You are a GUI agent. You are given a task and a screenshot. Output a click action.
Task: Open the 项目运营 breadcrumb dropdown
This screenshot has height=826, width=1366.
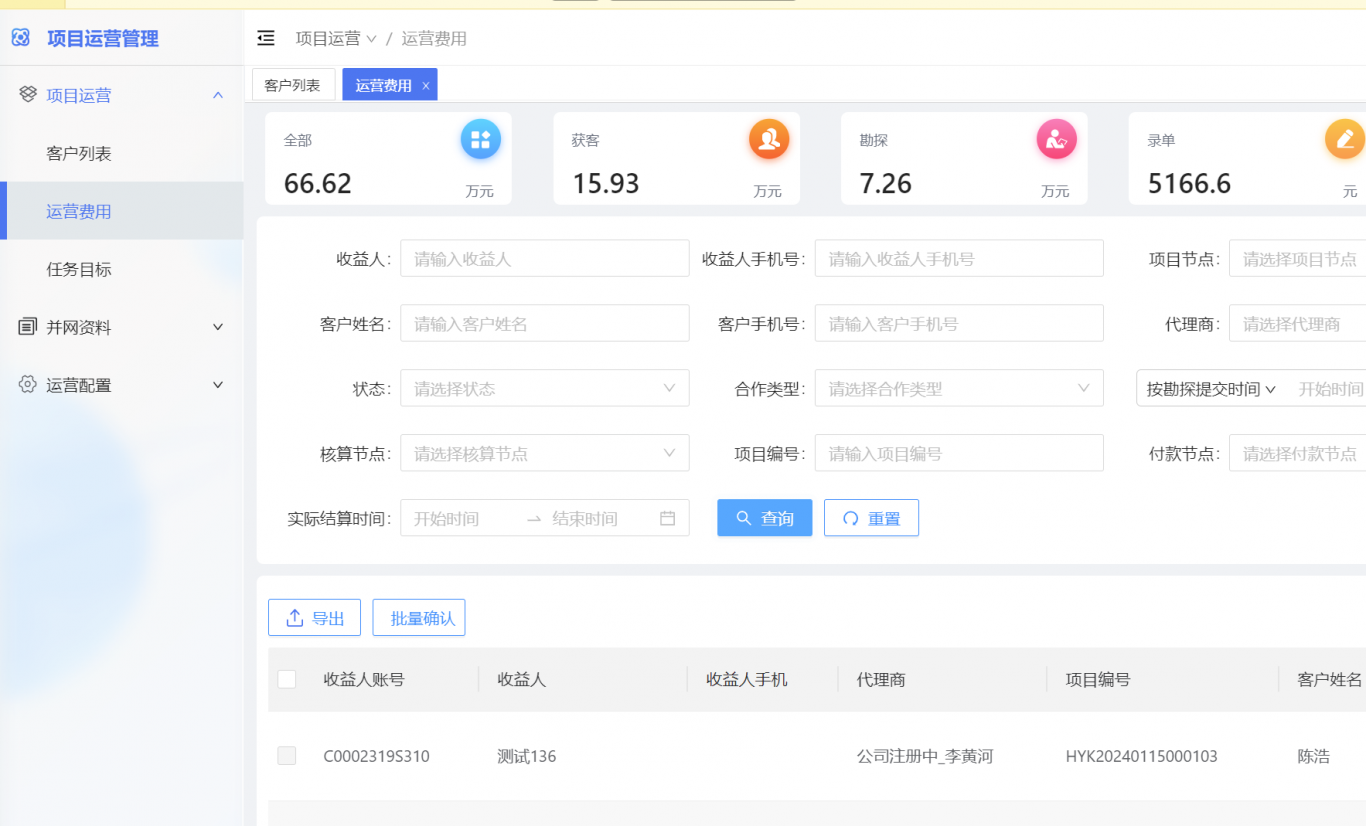click(x=336, y=38)
